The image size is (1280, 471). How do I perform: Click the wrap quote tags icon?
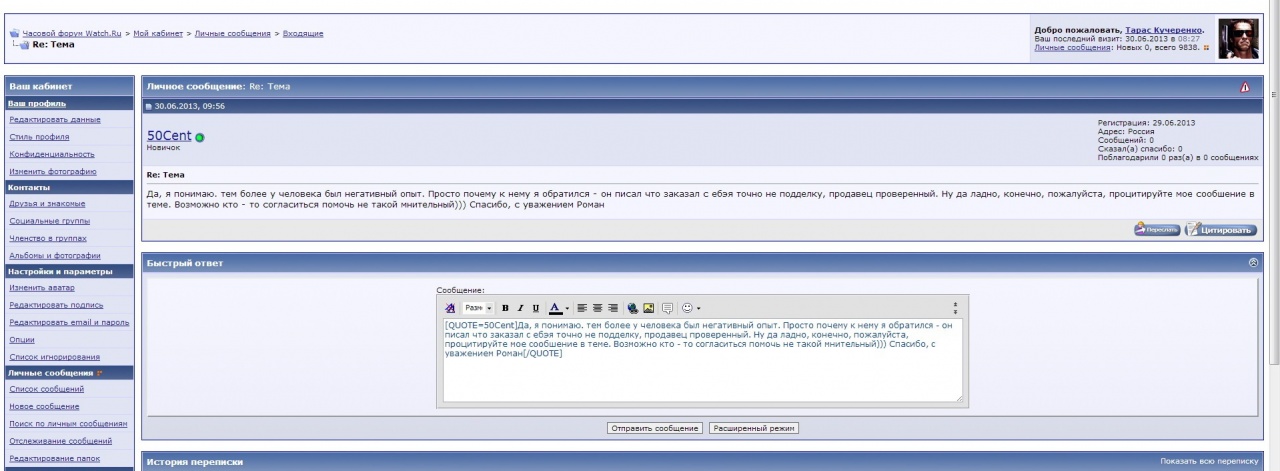tap(667, 307)
